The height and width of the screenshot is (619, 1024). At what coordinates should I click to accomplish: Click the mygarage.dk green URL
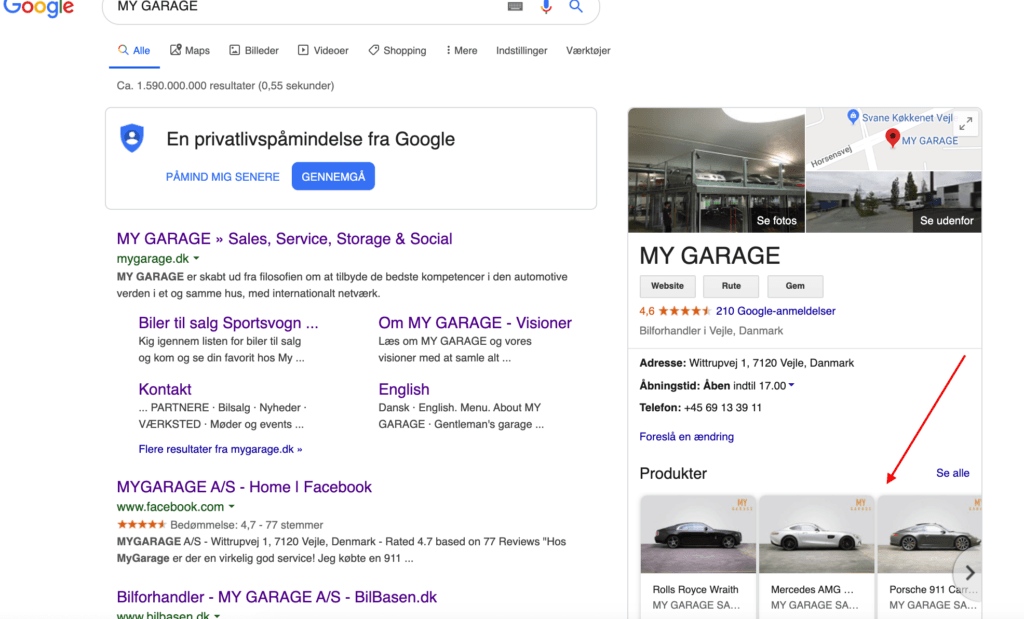coord(153,259)
